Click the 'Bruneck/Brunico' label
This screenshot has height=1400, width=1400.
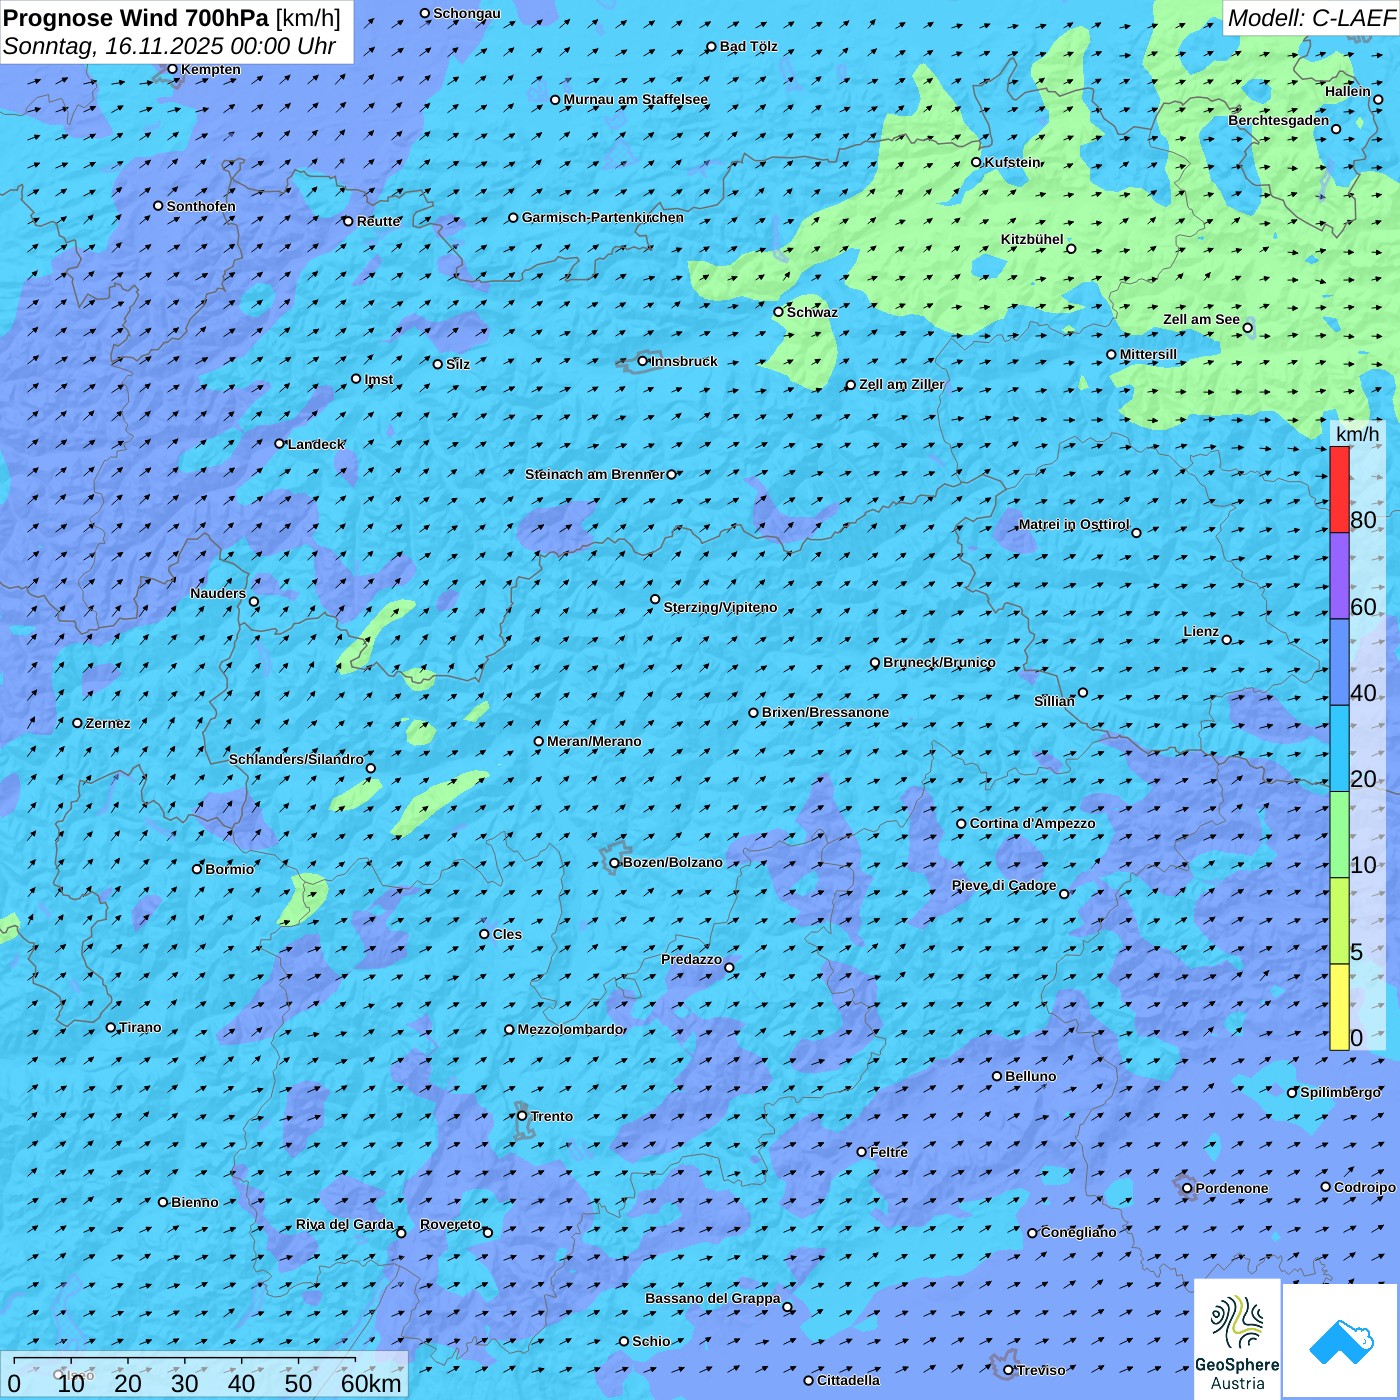pyautogui.click(x=939, y=662)
